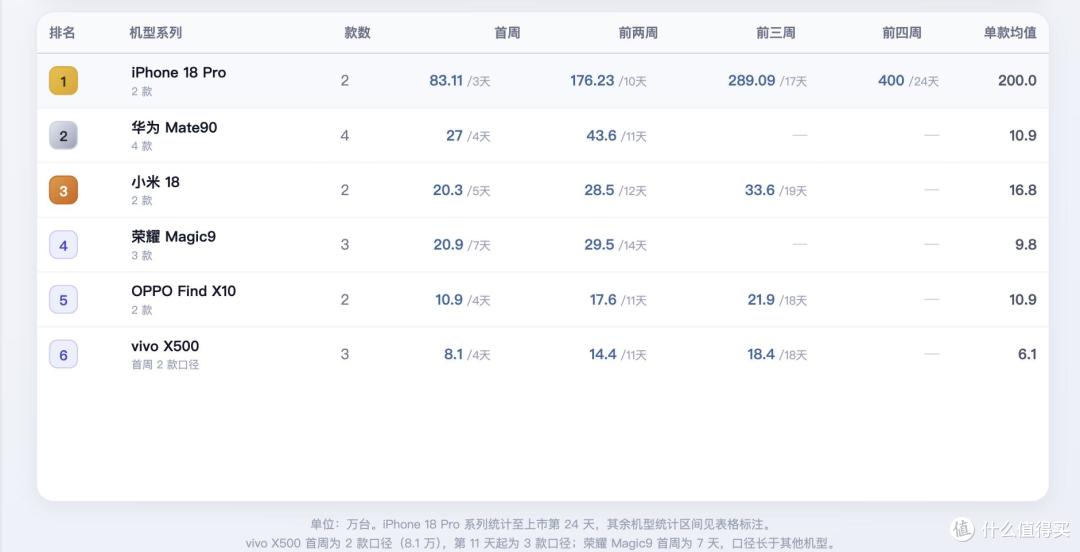Click the rank 5 badge
This screenshot has width=1080, height=552.
63,300
